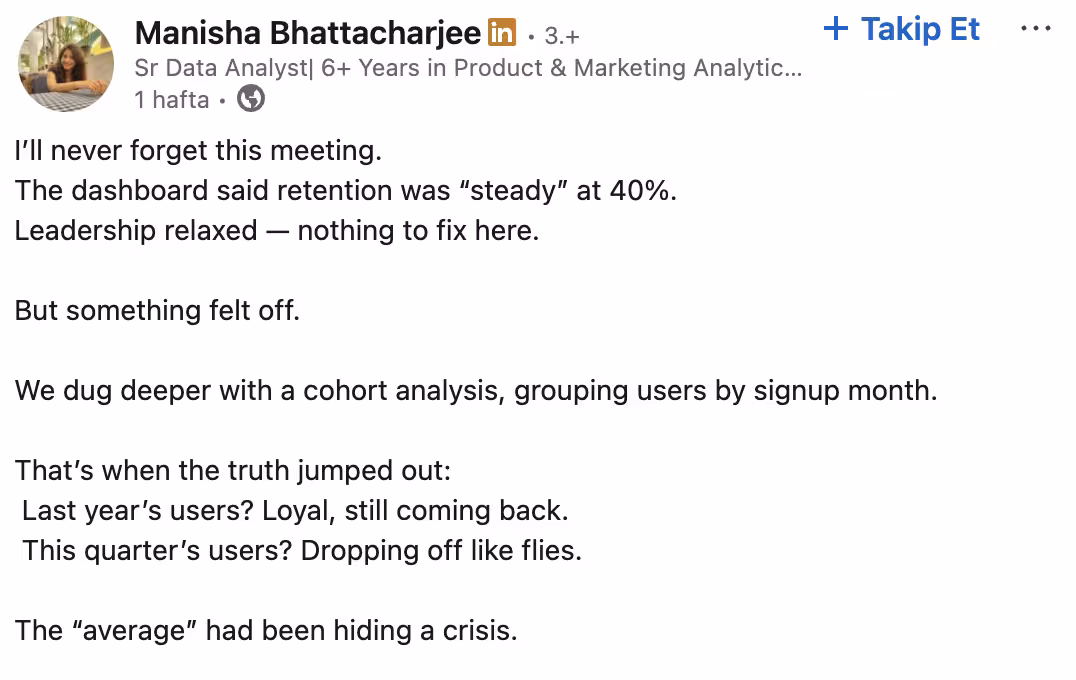
Task: Click the "3.+" connection degree indicator
Action: point(562,32)
